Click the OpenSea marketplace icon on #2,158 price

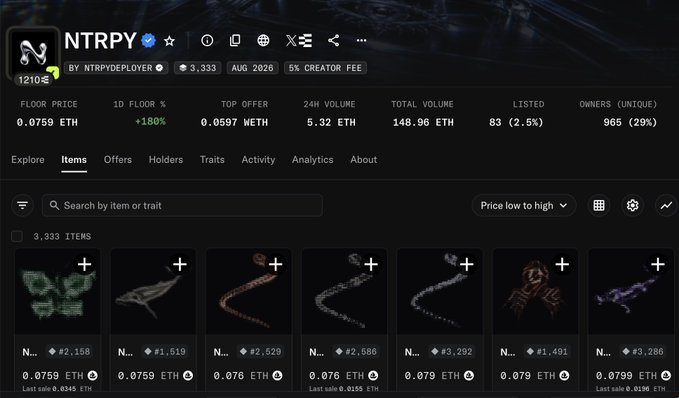coord(92,375)
